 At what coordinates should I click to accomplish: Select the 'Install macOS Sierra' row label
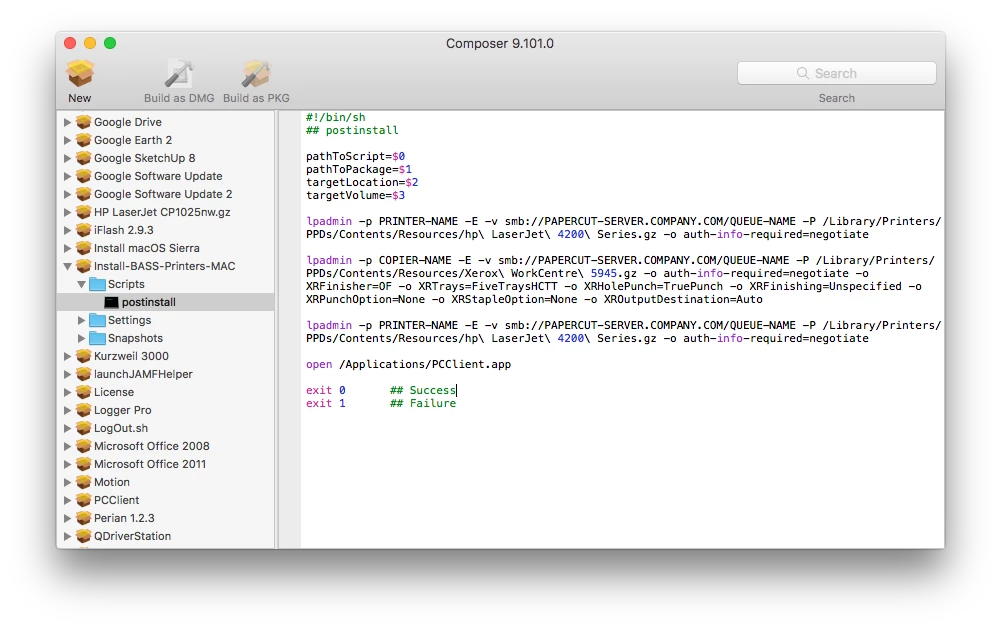tap(147, 248)
